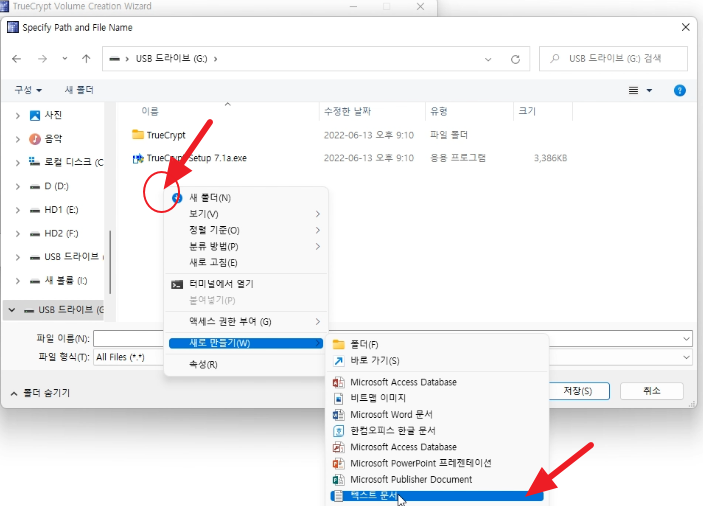The height and width of the screenshot is (506, 703).
Task: Go up one folder level
Action: (x=86, y=59)
